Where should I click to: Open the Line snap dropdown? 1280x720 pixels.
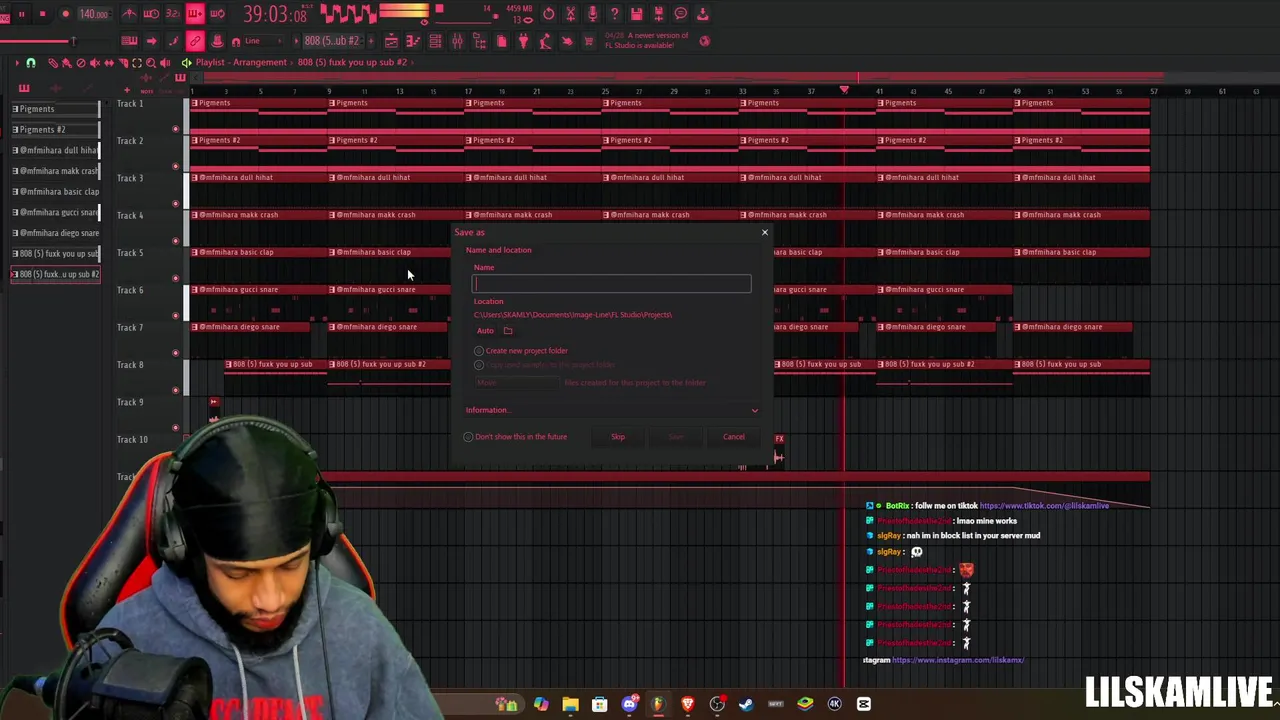coord(263,41)
